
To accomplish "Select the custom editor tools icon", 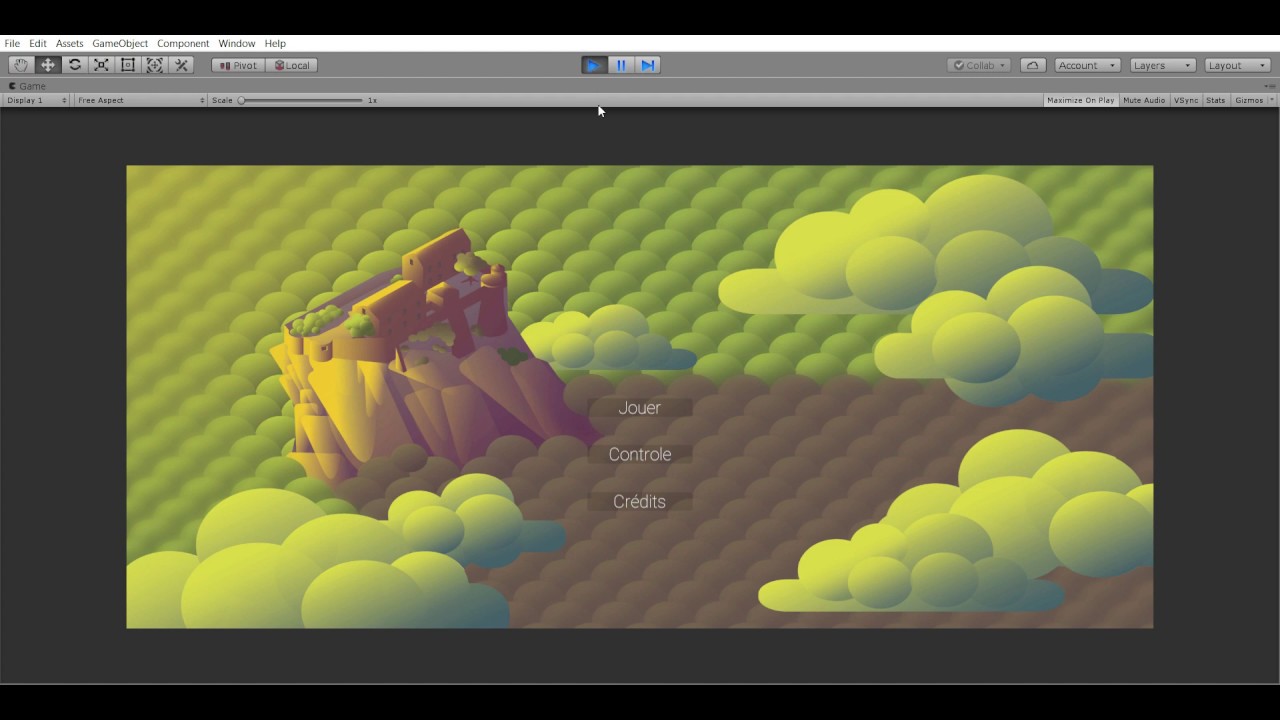I will point(181,65).
